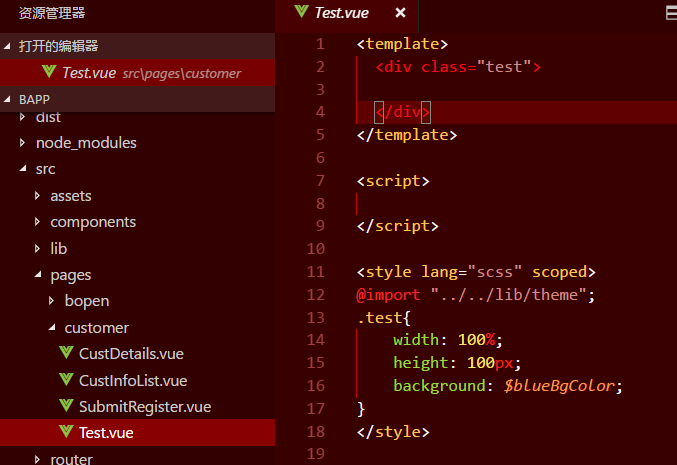Click the closing </script> tag
This screenshot has height=465, width=677.
click(x=398, y=227)
